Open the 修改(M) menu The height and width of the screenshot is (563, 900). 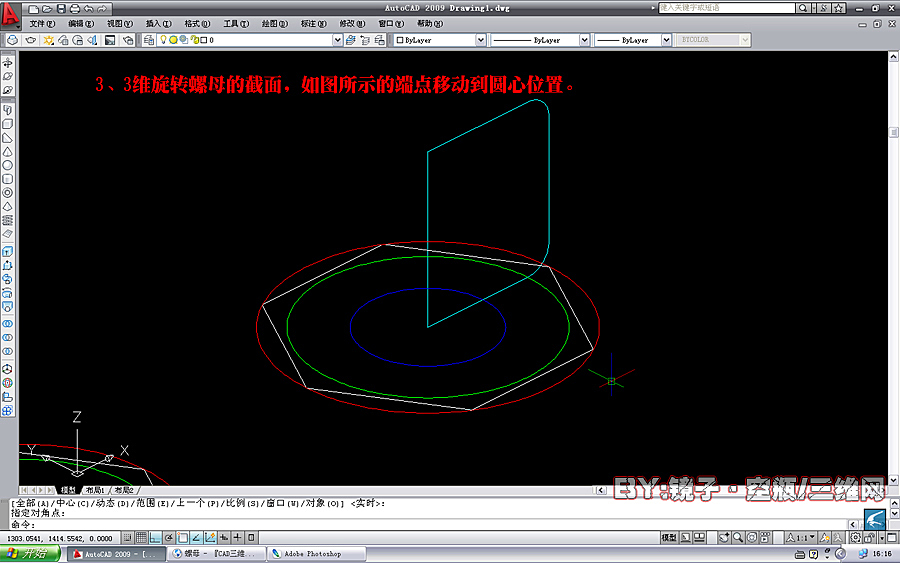point(352,24)
